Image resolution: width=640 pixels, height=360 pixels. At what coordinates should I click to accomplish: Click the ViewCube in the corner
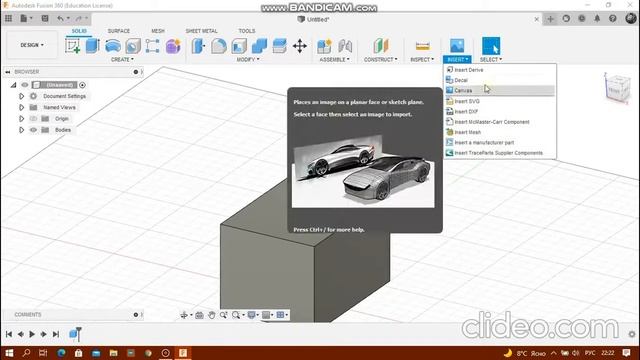pyautogui.click(x=617, y=88)
